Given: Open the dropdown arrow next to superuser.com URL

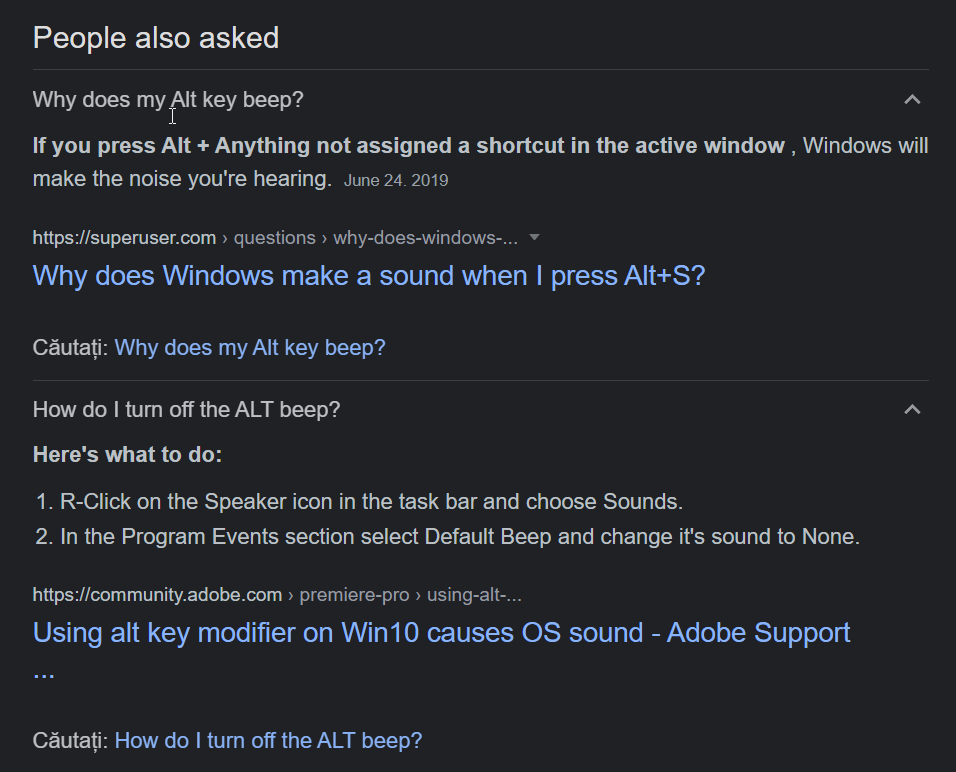Looking at the screenshot, I should pyautogui.click(x=534, y=237).
